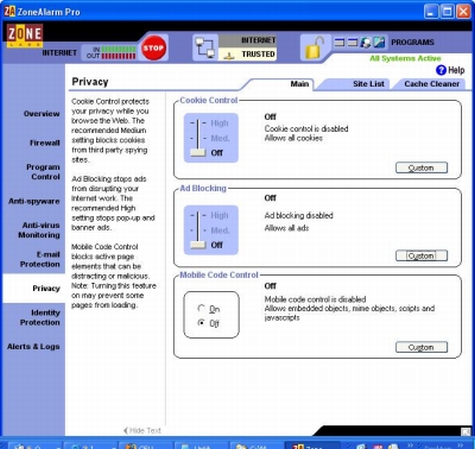Click the 'Allows all cookies' text
The image size is (475, 449).
(x=293, y=138)
